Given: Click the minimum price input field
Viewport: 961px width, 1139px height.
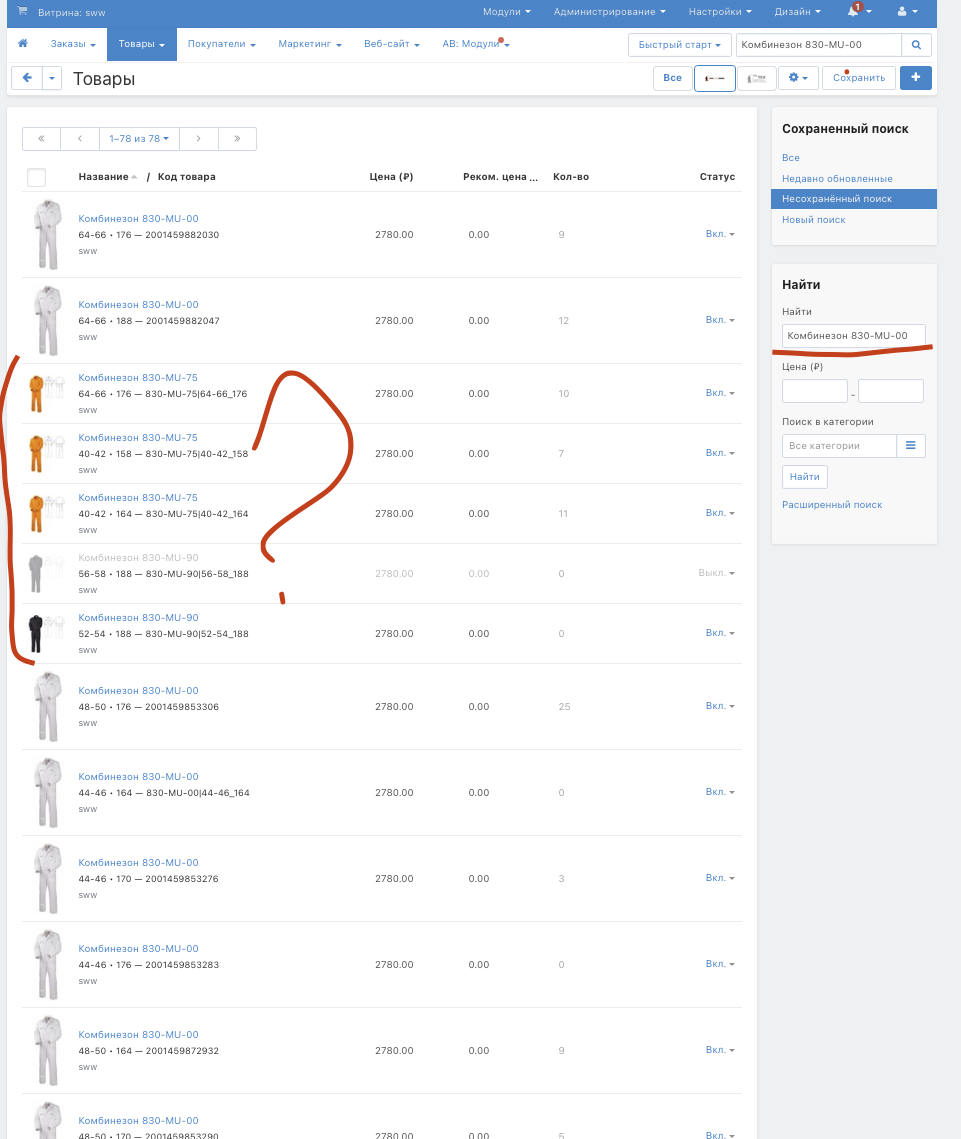Looking at the screenshot, I should pos(814,391).
